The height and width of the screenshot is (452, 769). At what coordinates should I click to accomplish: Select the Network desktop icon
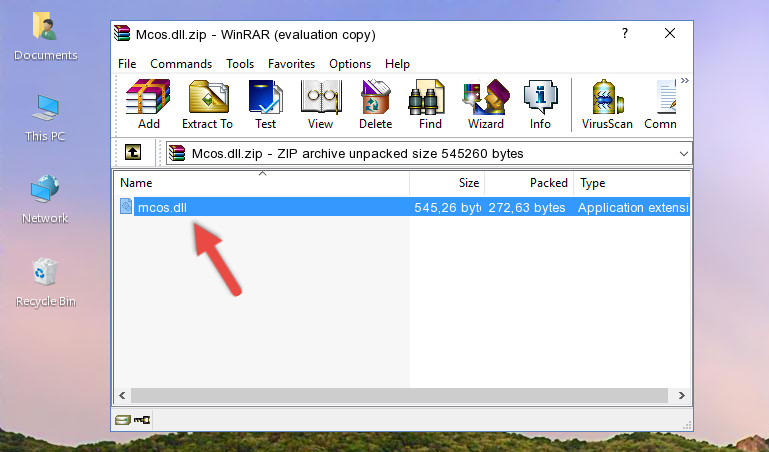tap(45, 199)
